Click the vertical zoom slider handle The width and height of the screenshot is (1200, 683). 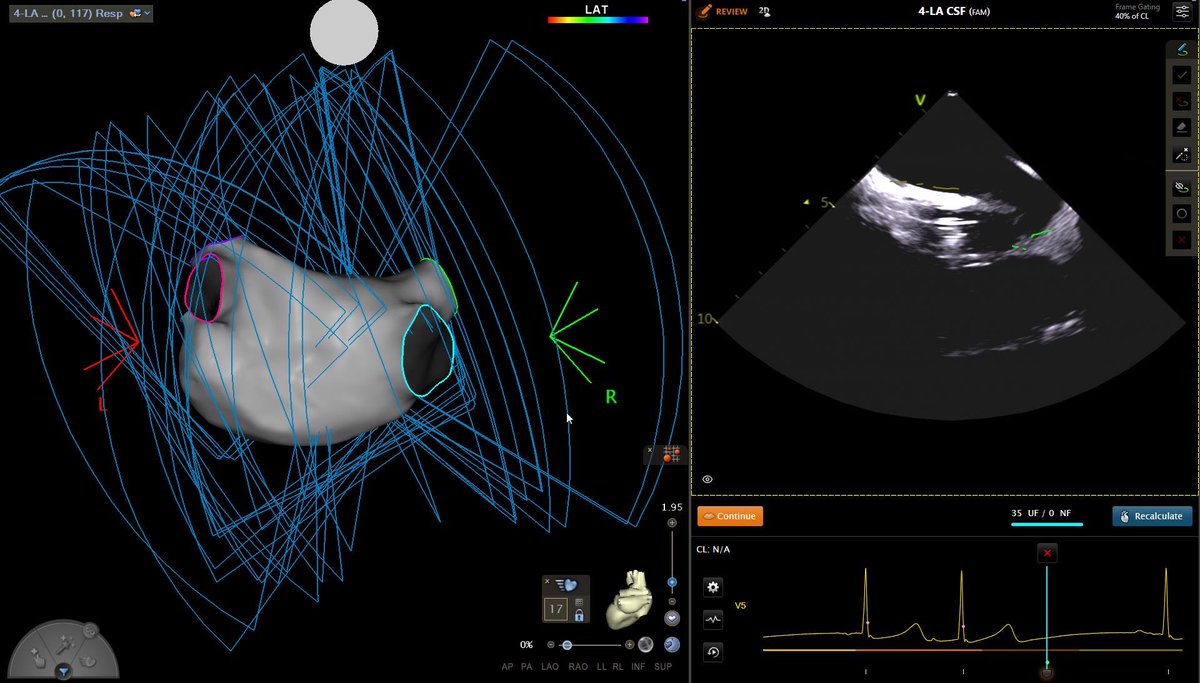(672, 582)
